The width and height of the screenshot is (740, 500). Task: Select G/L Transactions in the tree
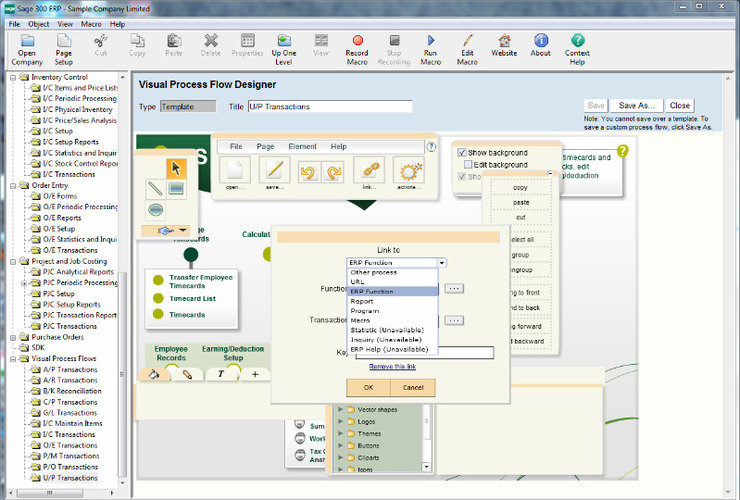point(70,413)
